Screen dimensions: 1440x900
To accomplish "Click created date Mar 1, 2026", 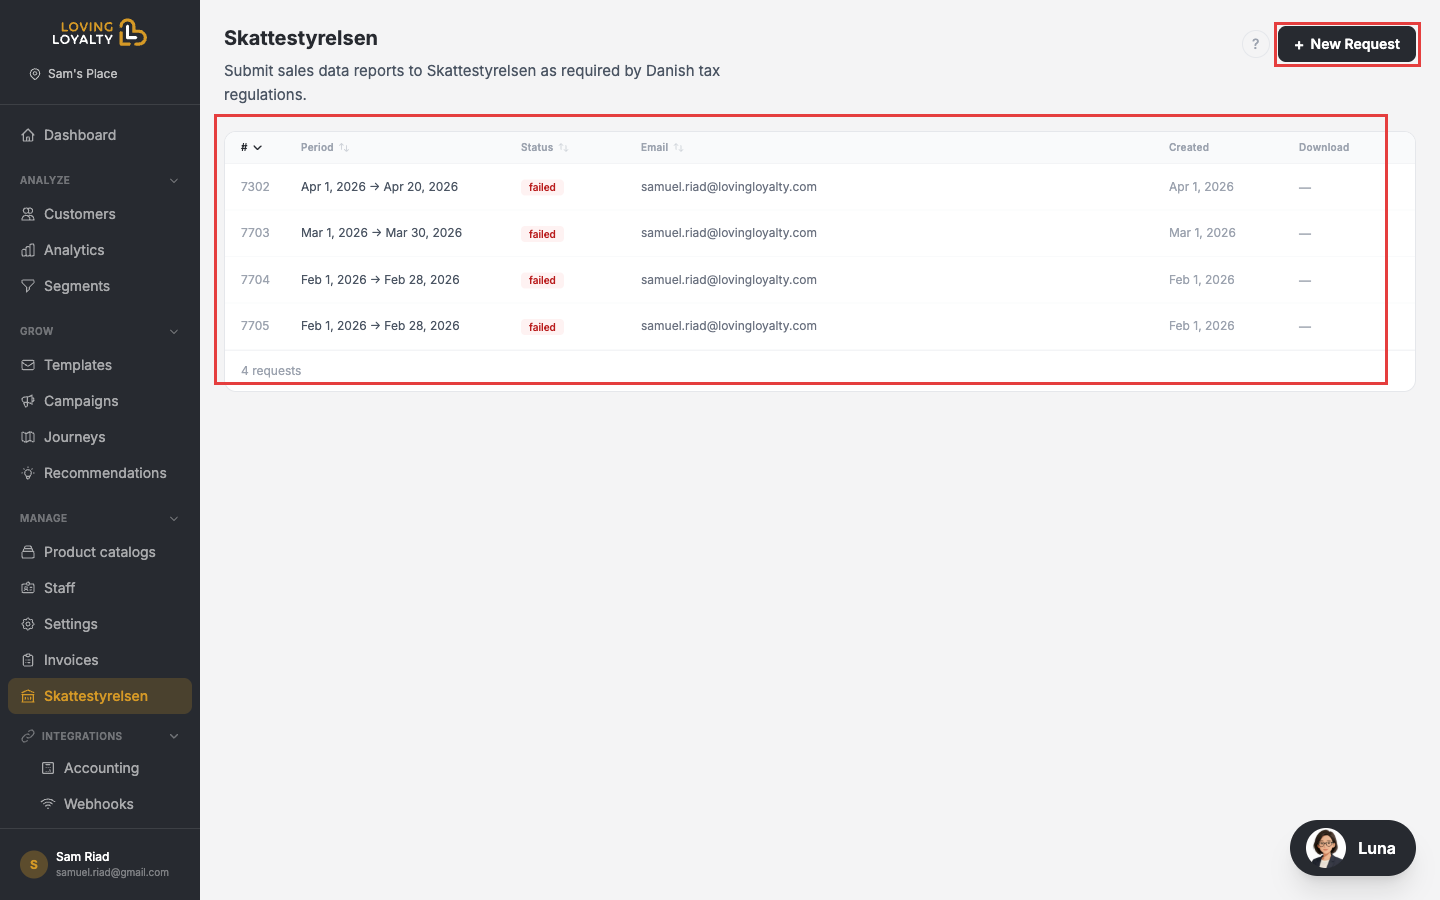I will 1202,233.
